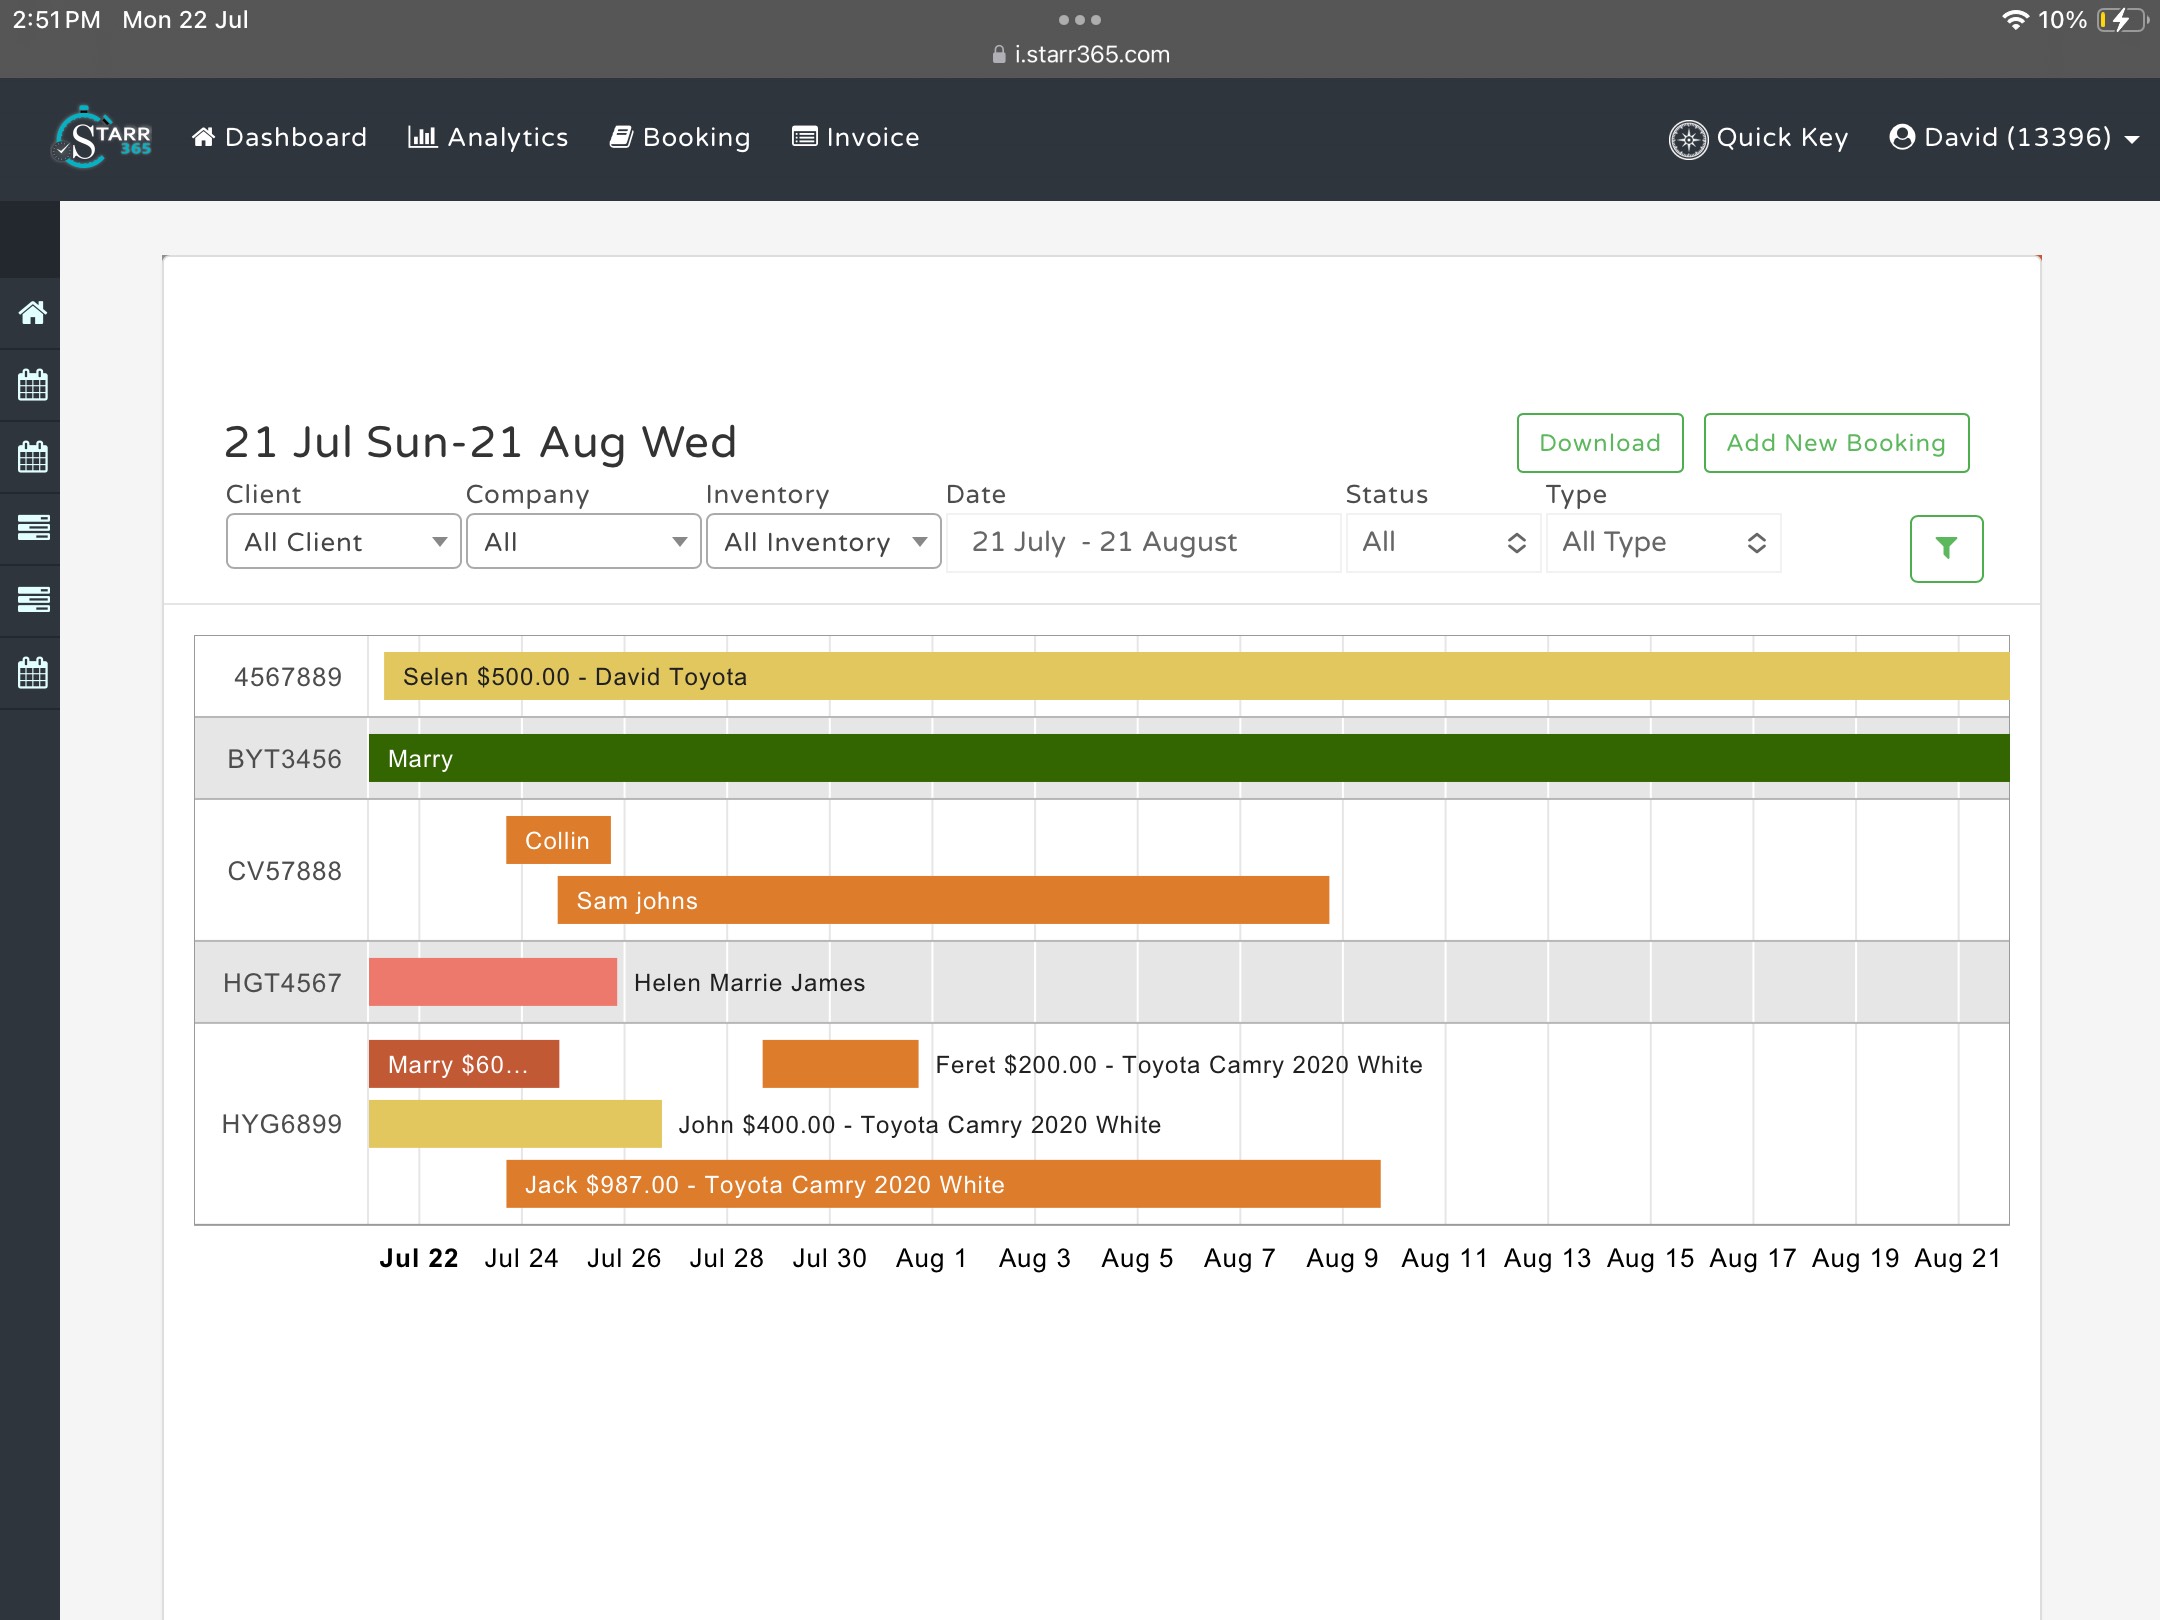Click the Aug 21 date label on the timeline
Image resolution: width=2160 pixels, height=1620 pixels.
coord(1958,1259)
